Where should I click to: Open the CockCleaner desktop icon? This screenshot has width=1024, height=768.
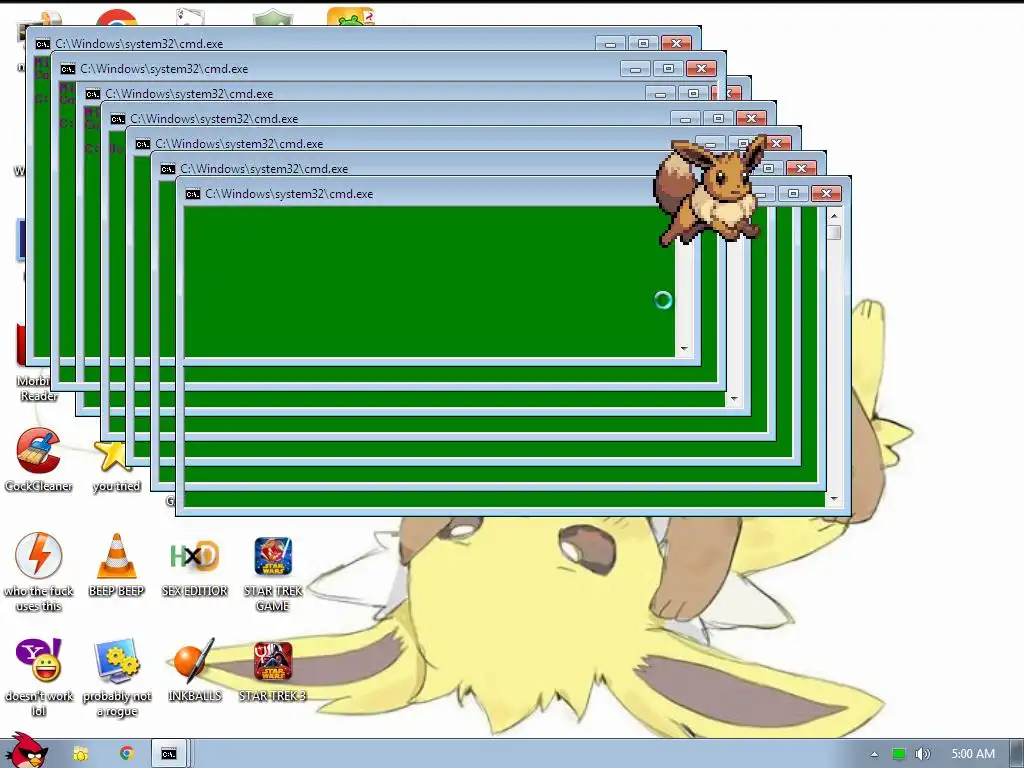pos(39,459)
